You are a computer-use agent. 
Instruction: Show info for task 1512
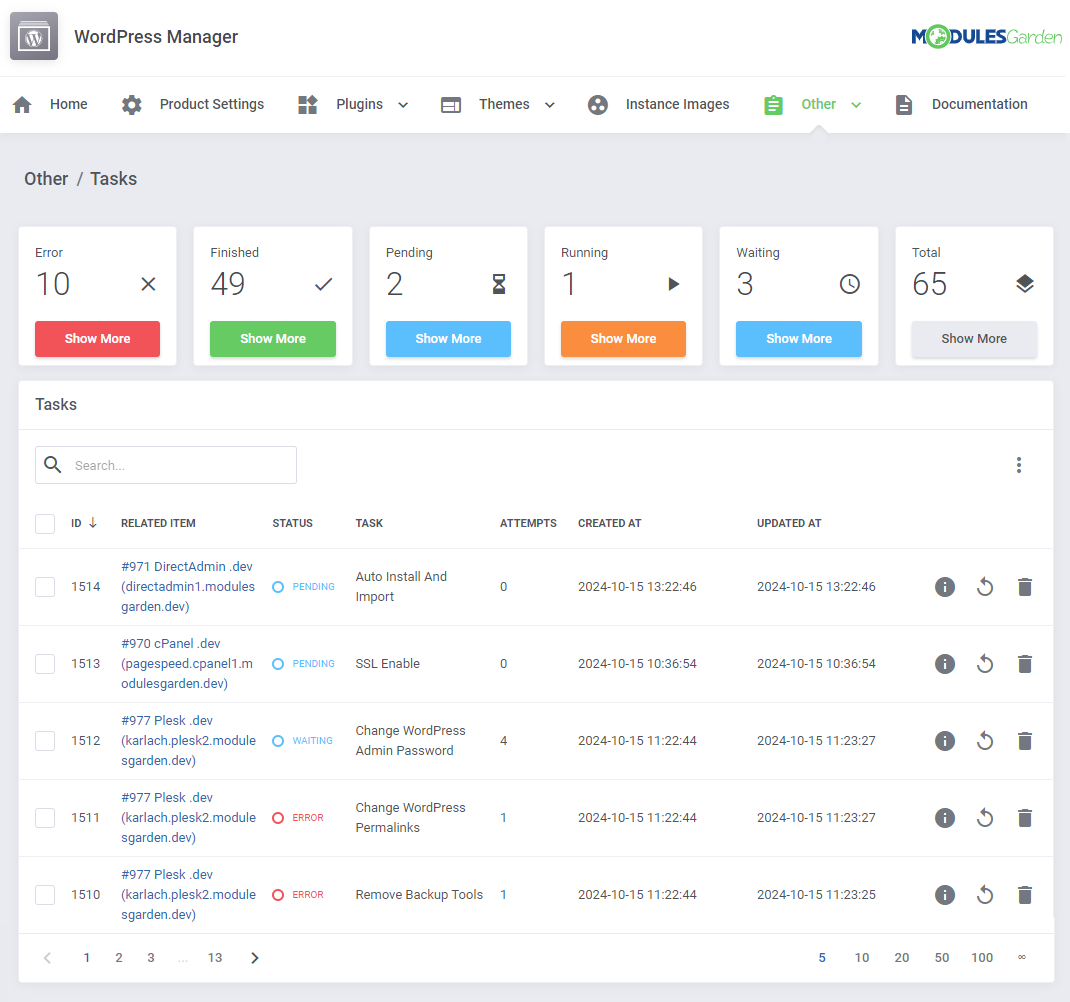pos(944,741)
